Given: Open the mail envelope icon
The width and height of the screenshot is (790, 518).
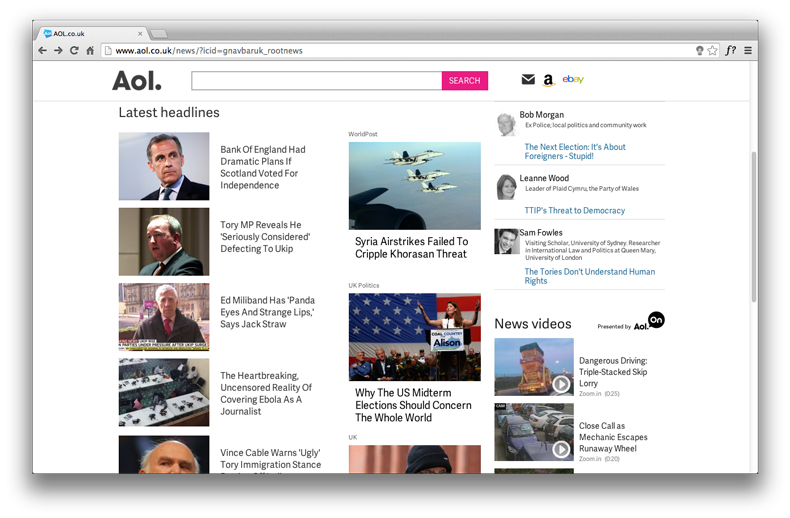Looking at the screenshot, I should pos(528,80).
